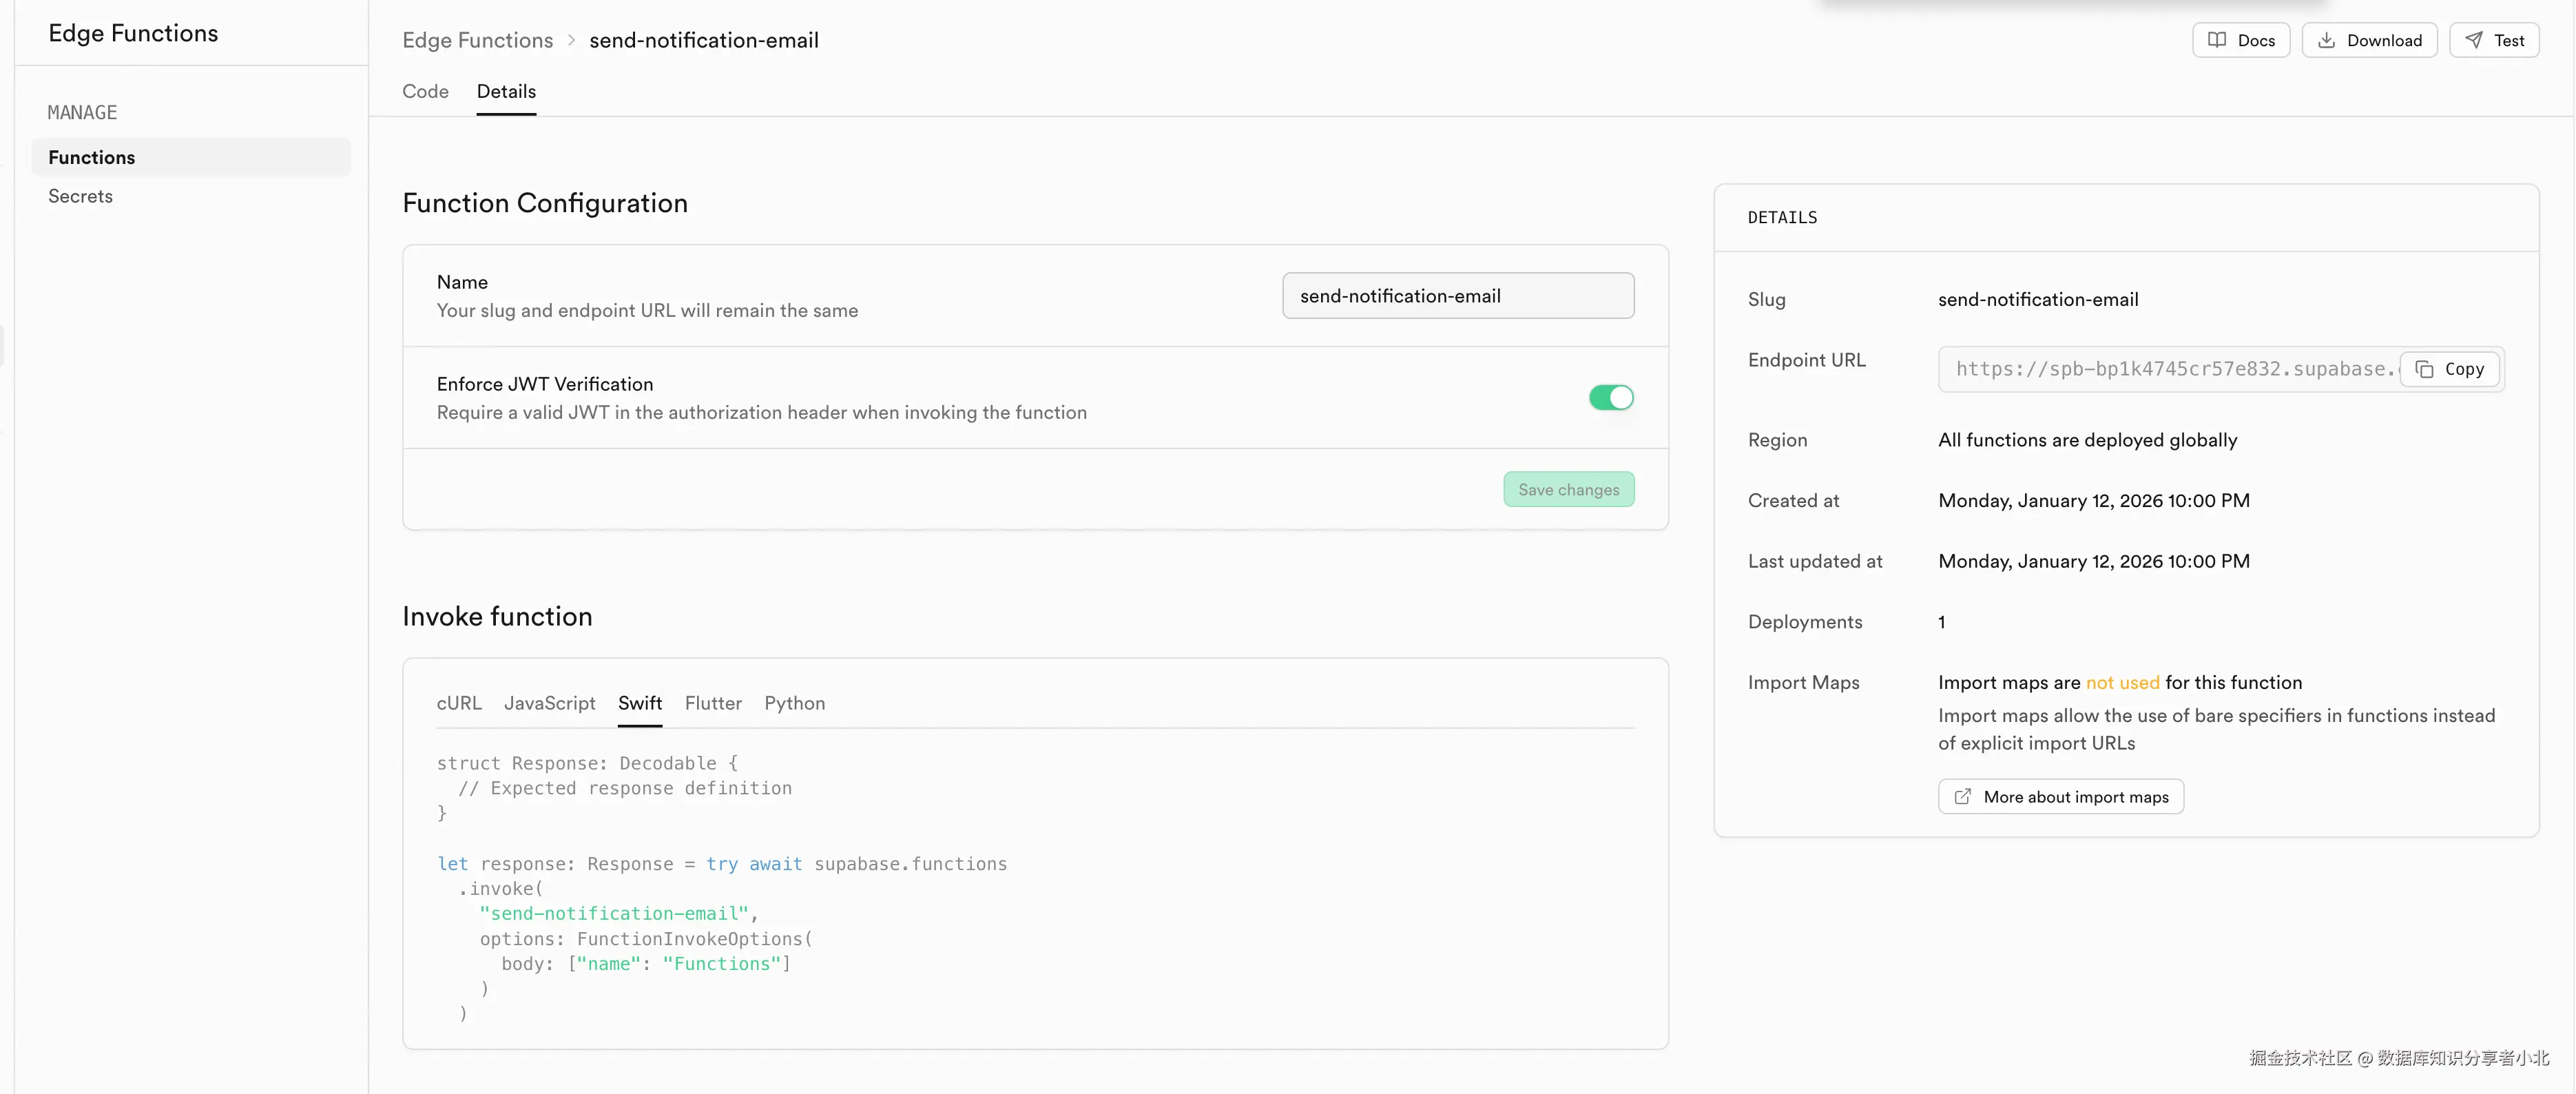The width and height of the screenshot is (2576, 1094).
Task: Show the cURL invoke example
Action: tap(459, 703)
